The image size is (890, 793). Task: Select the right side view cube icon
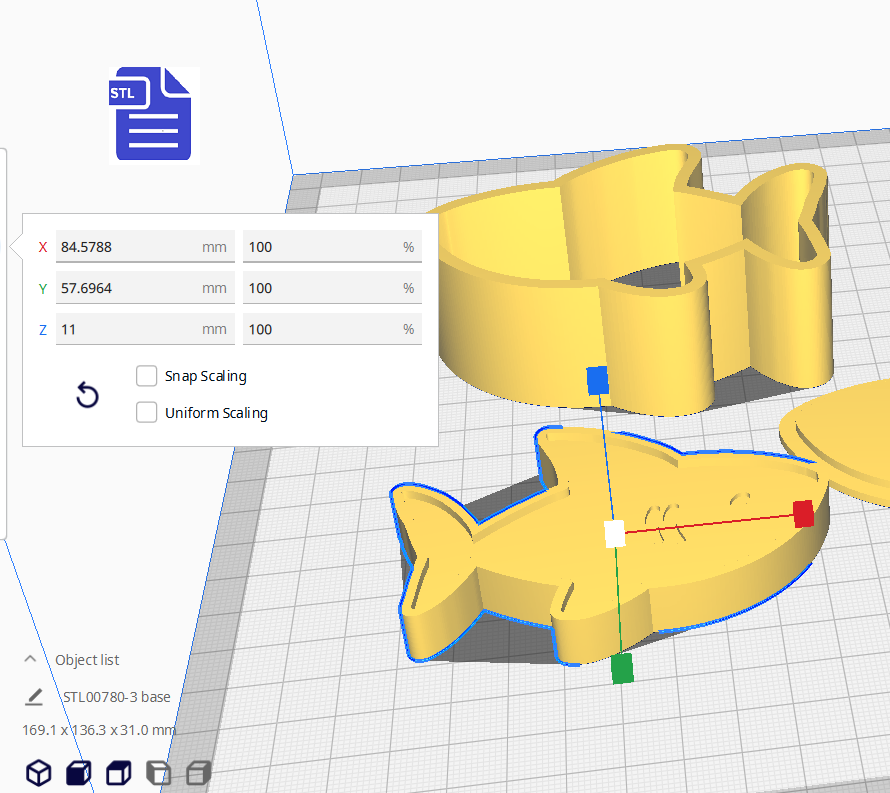(198, 772)
